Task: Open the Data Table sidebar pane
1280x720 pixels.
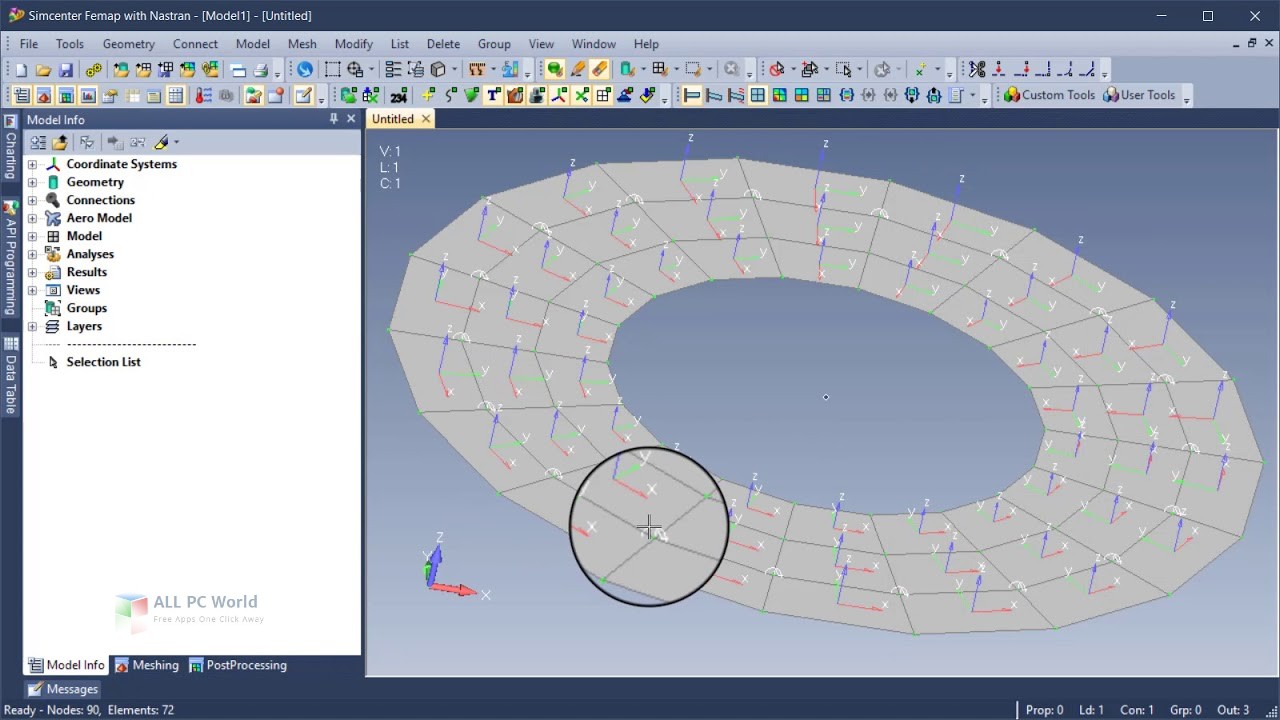Action: tap(11, 376)
